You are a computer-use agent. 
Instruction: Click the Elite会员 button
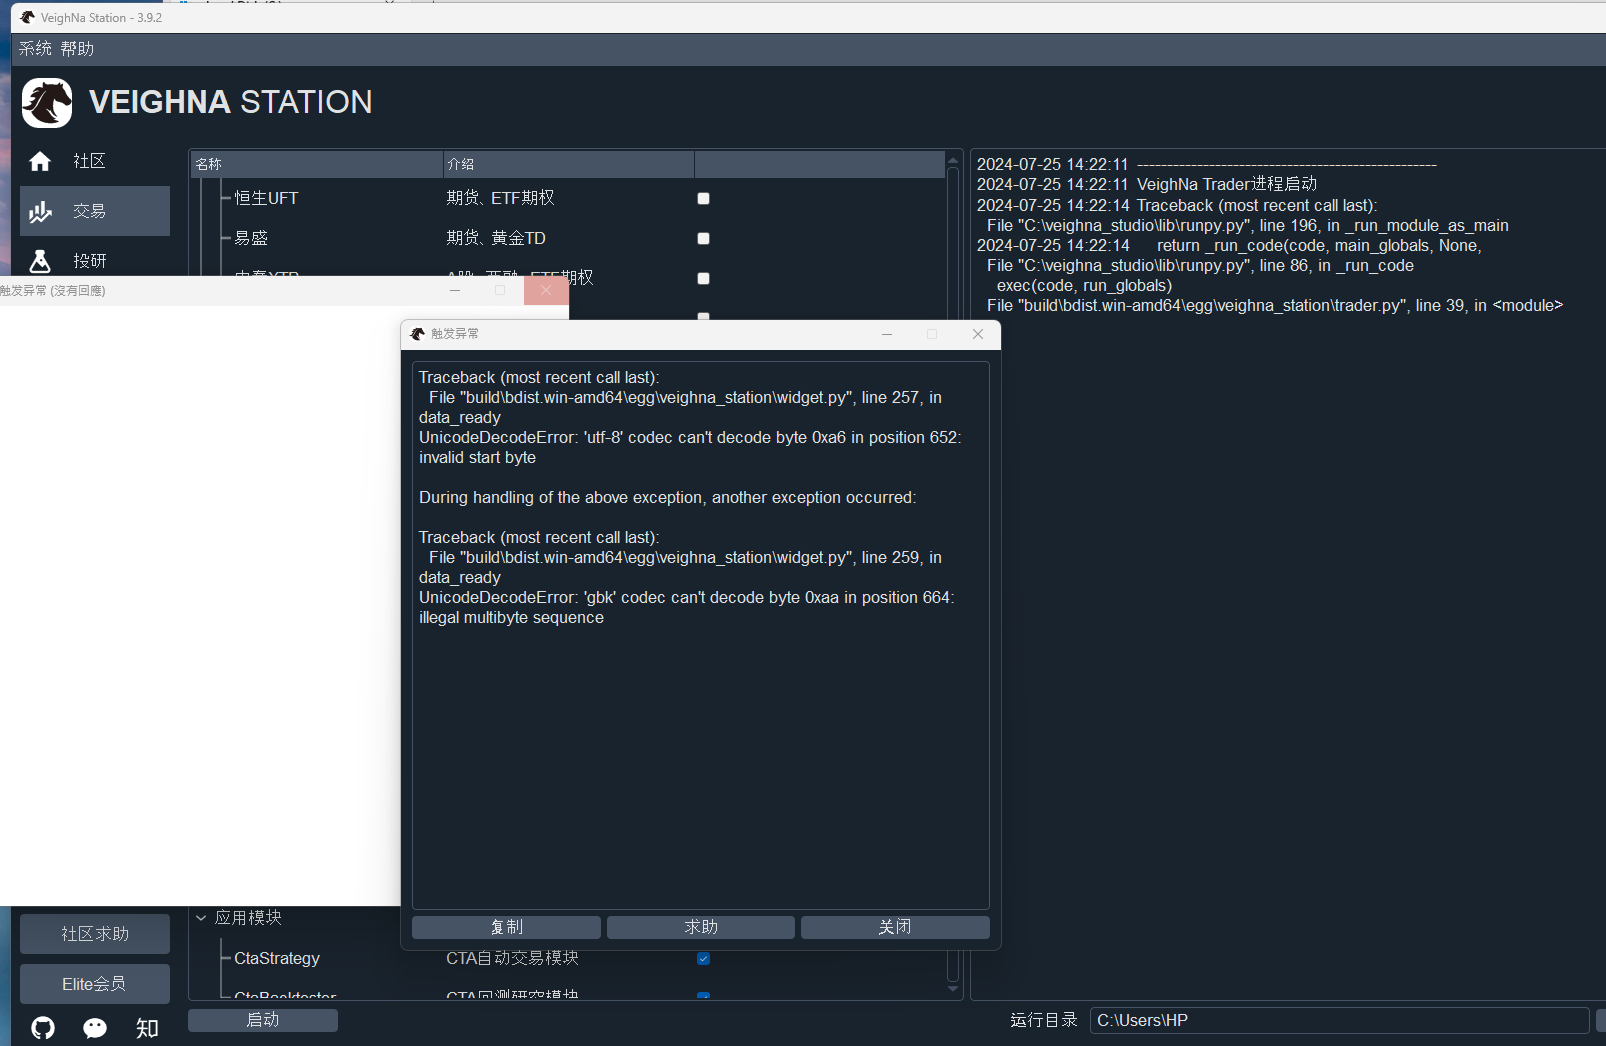click(x=95, y=984)
